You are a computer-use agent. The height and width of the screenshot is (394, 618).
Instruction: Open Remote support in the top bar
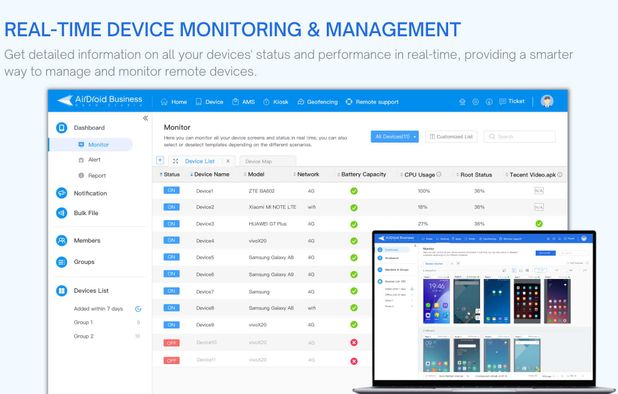372,102
